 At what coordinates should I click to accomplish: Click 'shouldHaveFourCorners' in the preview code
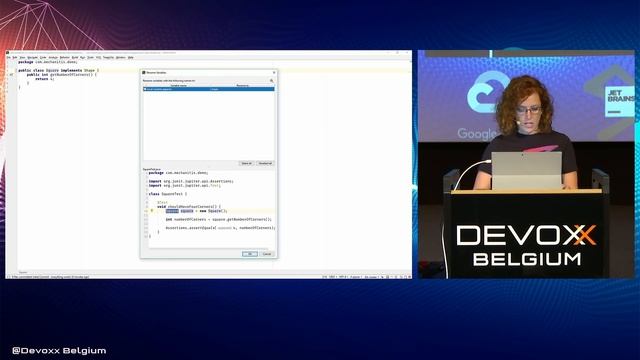tap(192, 207)
